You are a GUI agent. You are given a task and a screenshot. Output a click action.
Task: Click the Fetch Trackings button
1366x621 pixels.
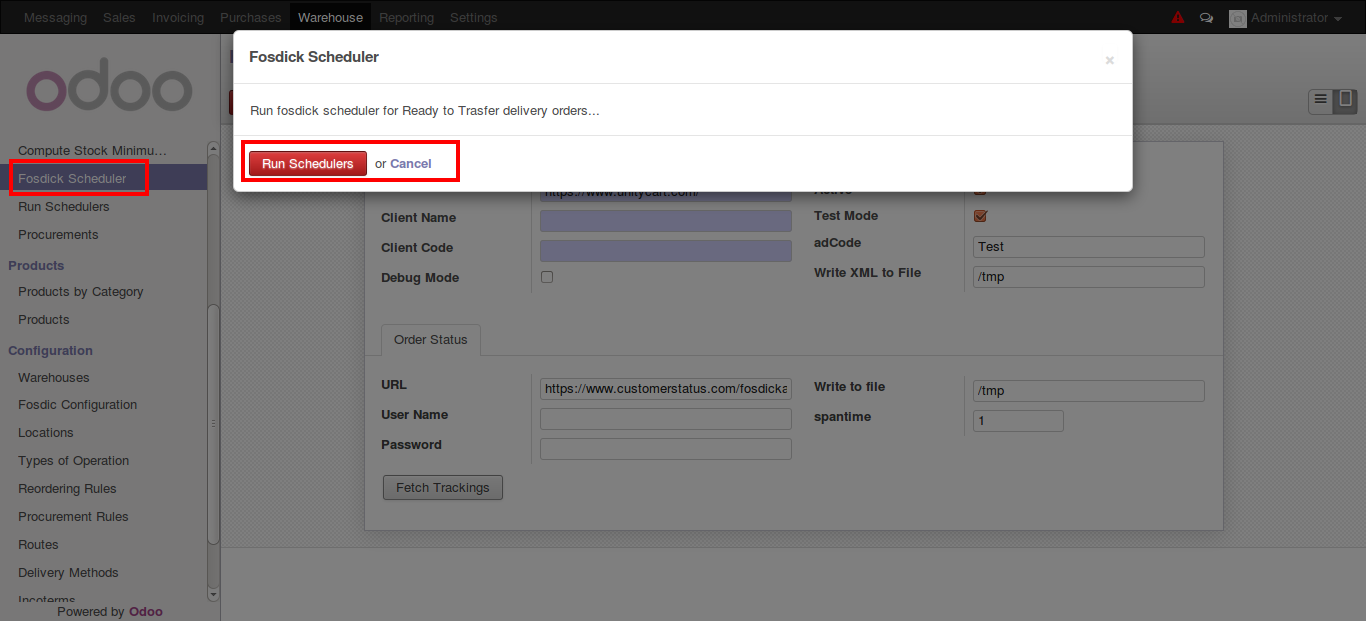[x=443, y=488]
